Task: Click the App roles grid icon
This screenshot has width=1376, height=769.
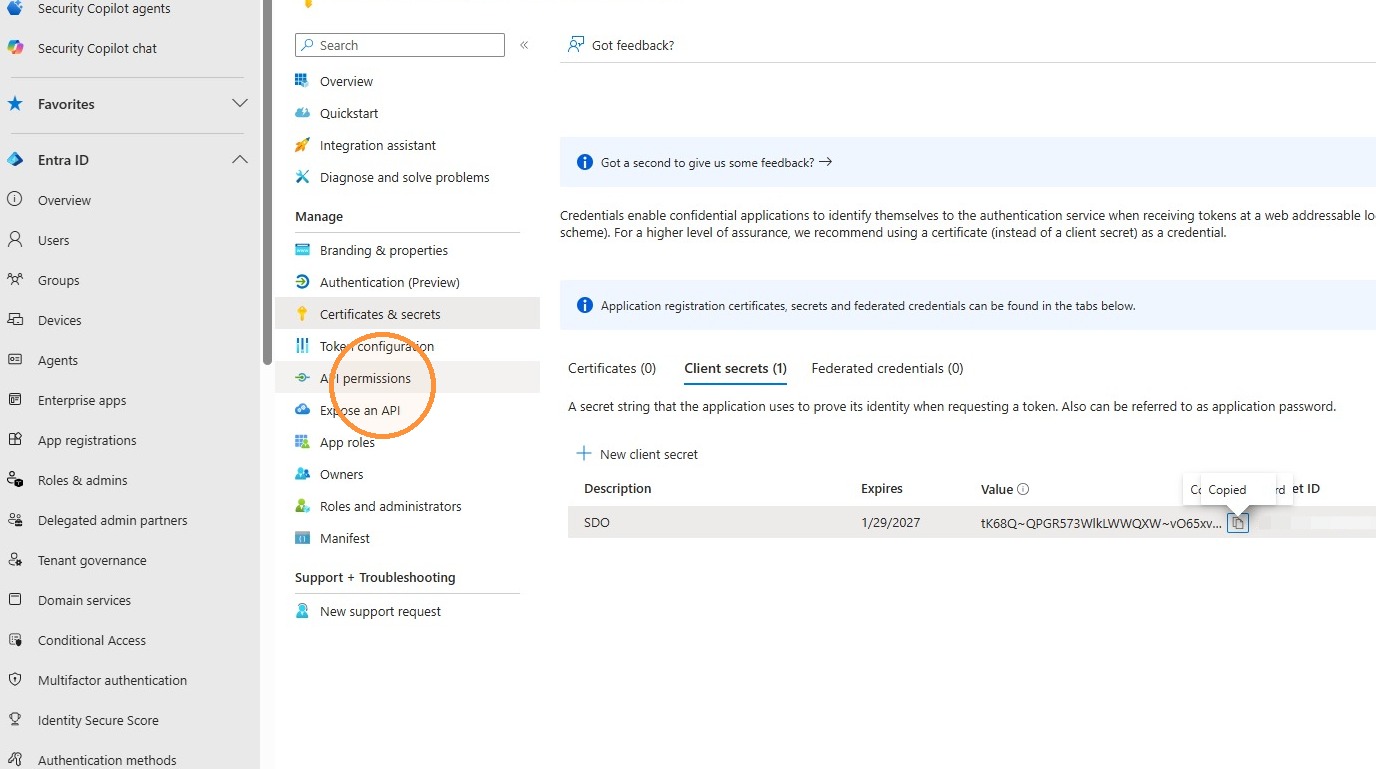Action: 302,442
